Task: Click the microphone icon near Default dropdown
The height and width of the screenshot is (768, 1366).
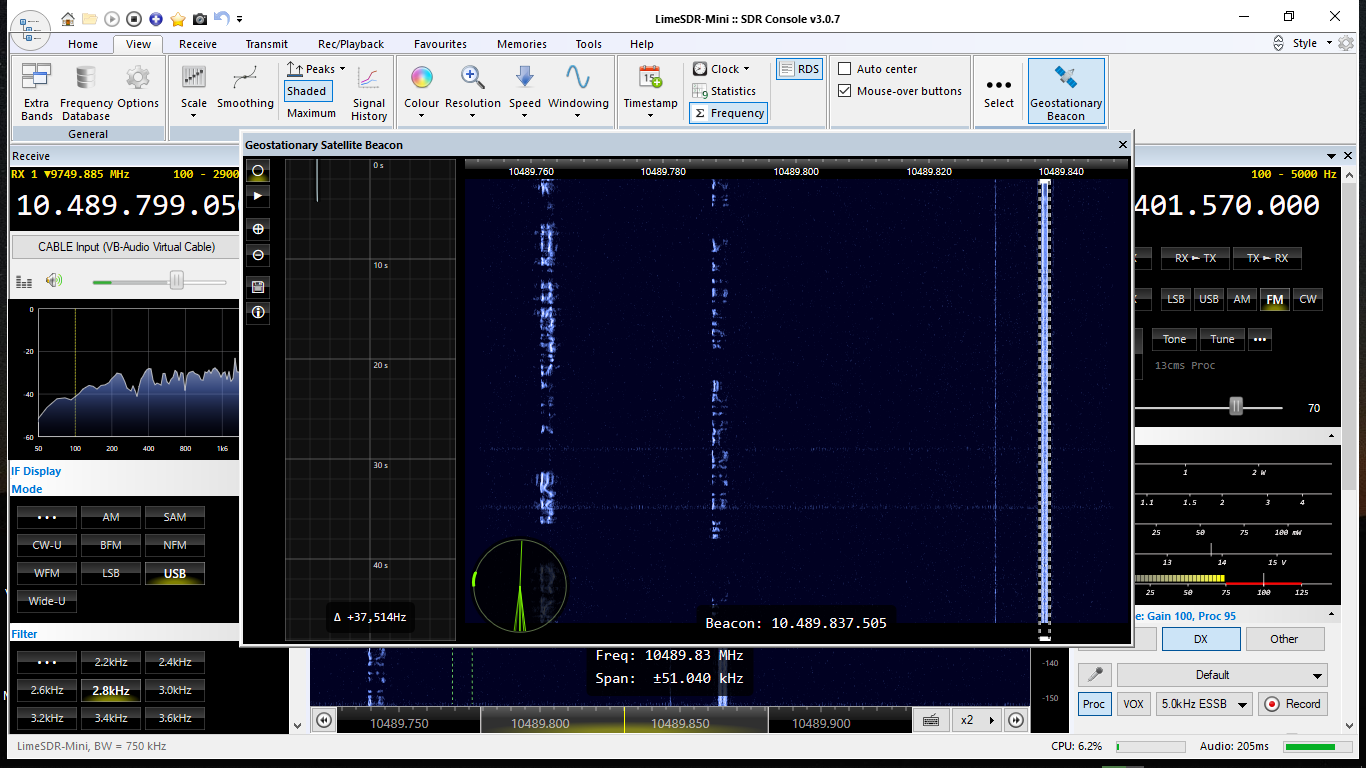Action: [x=1096, y=675]
